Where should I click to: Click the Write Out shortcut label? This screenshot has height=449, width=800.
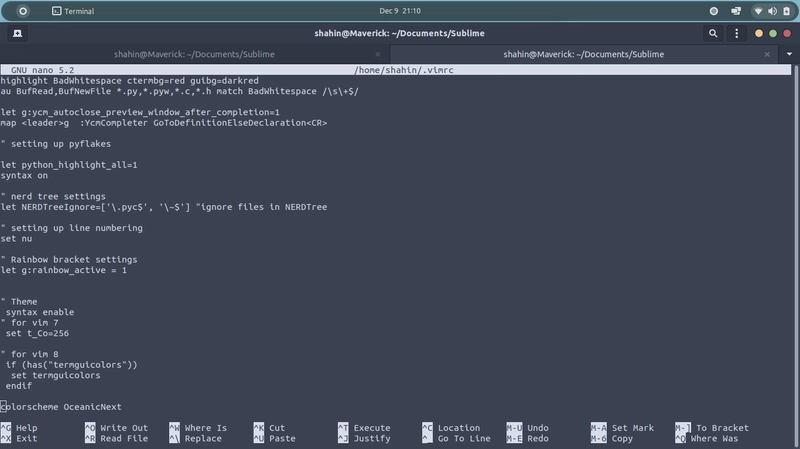[123, 428]
